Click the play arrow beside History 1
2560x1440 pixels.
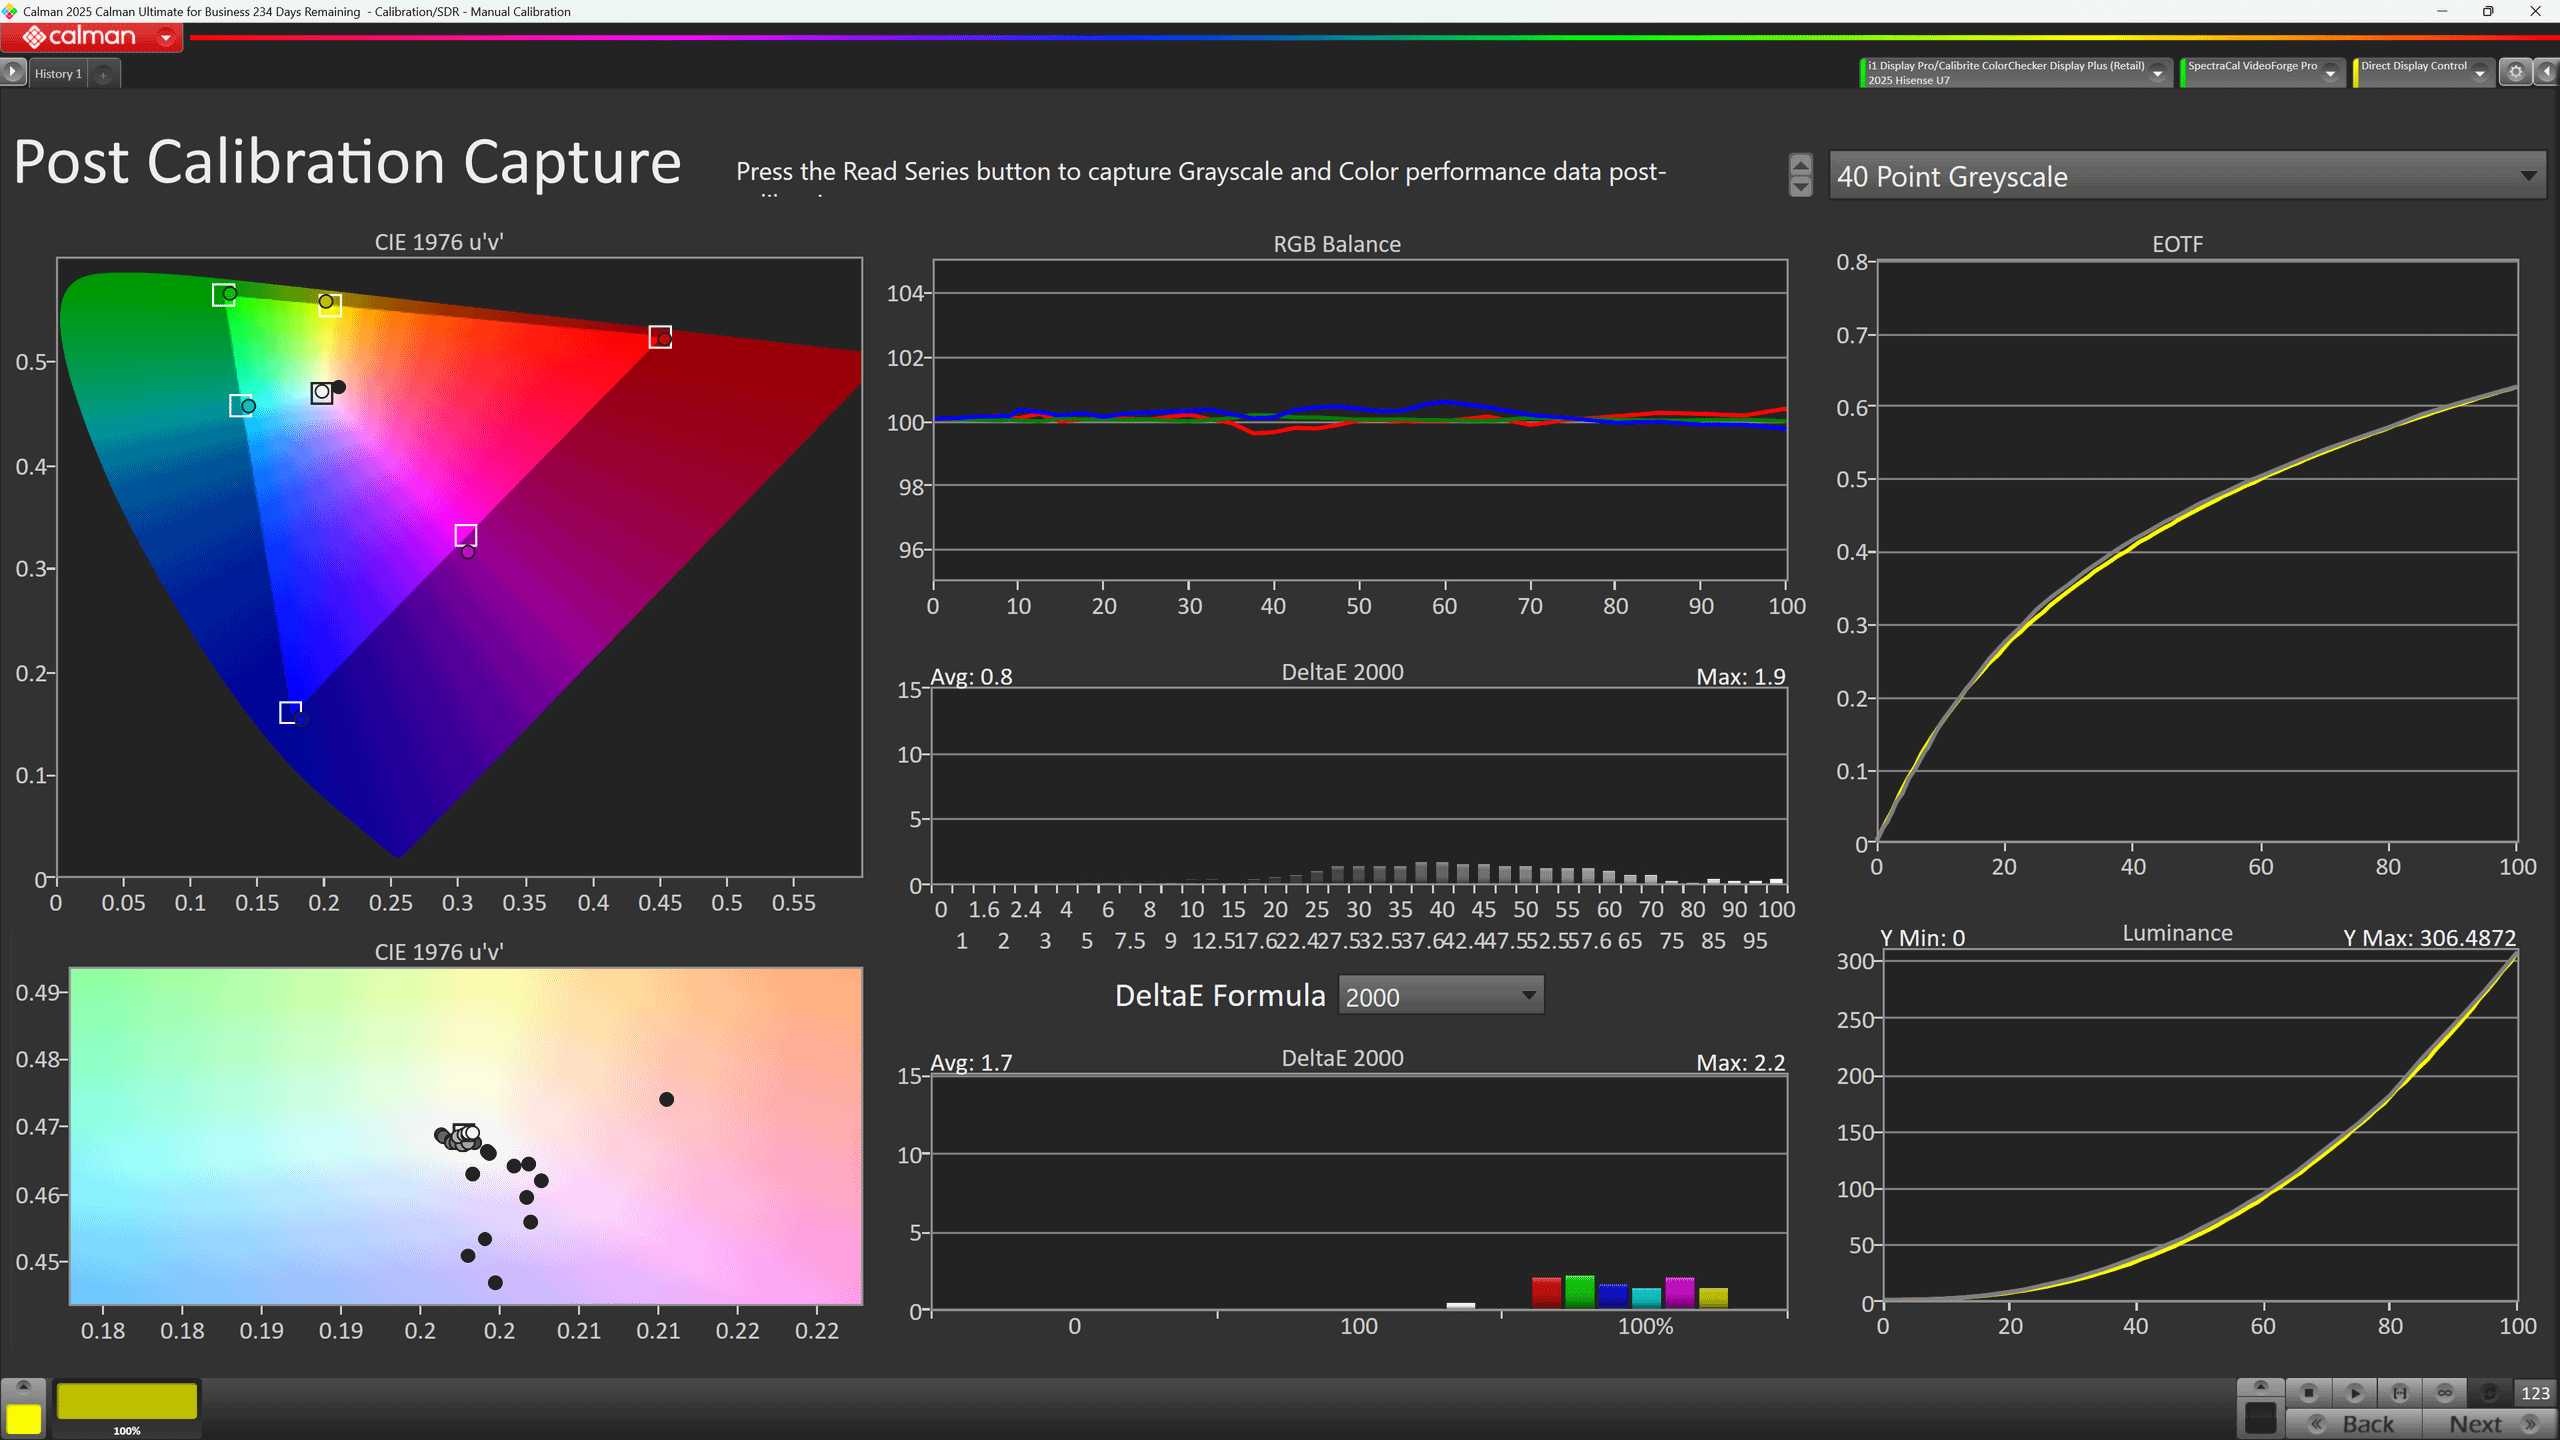tap(12, 72)
